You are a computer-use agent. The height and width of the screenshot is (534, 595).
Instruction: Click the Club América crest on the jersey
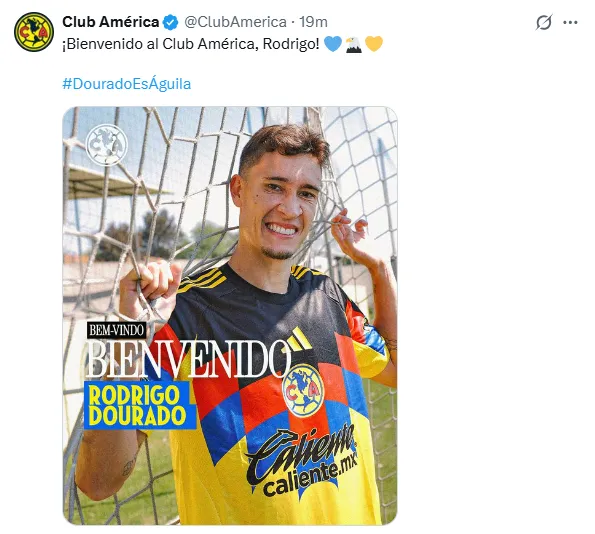click(x=303, y=391)
